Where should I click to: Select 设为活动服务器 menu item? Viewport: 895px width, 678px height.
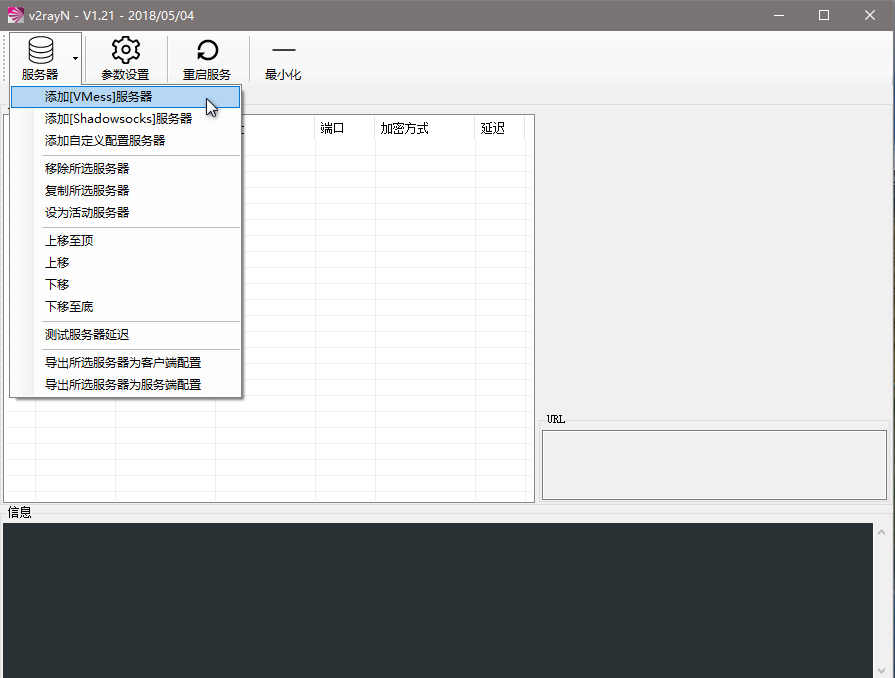(126, 213)
